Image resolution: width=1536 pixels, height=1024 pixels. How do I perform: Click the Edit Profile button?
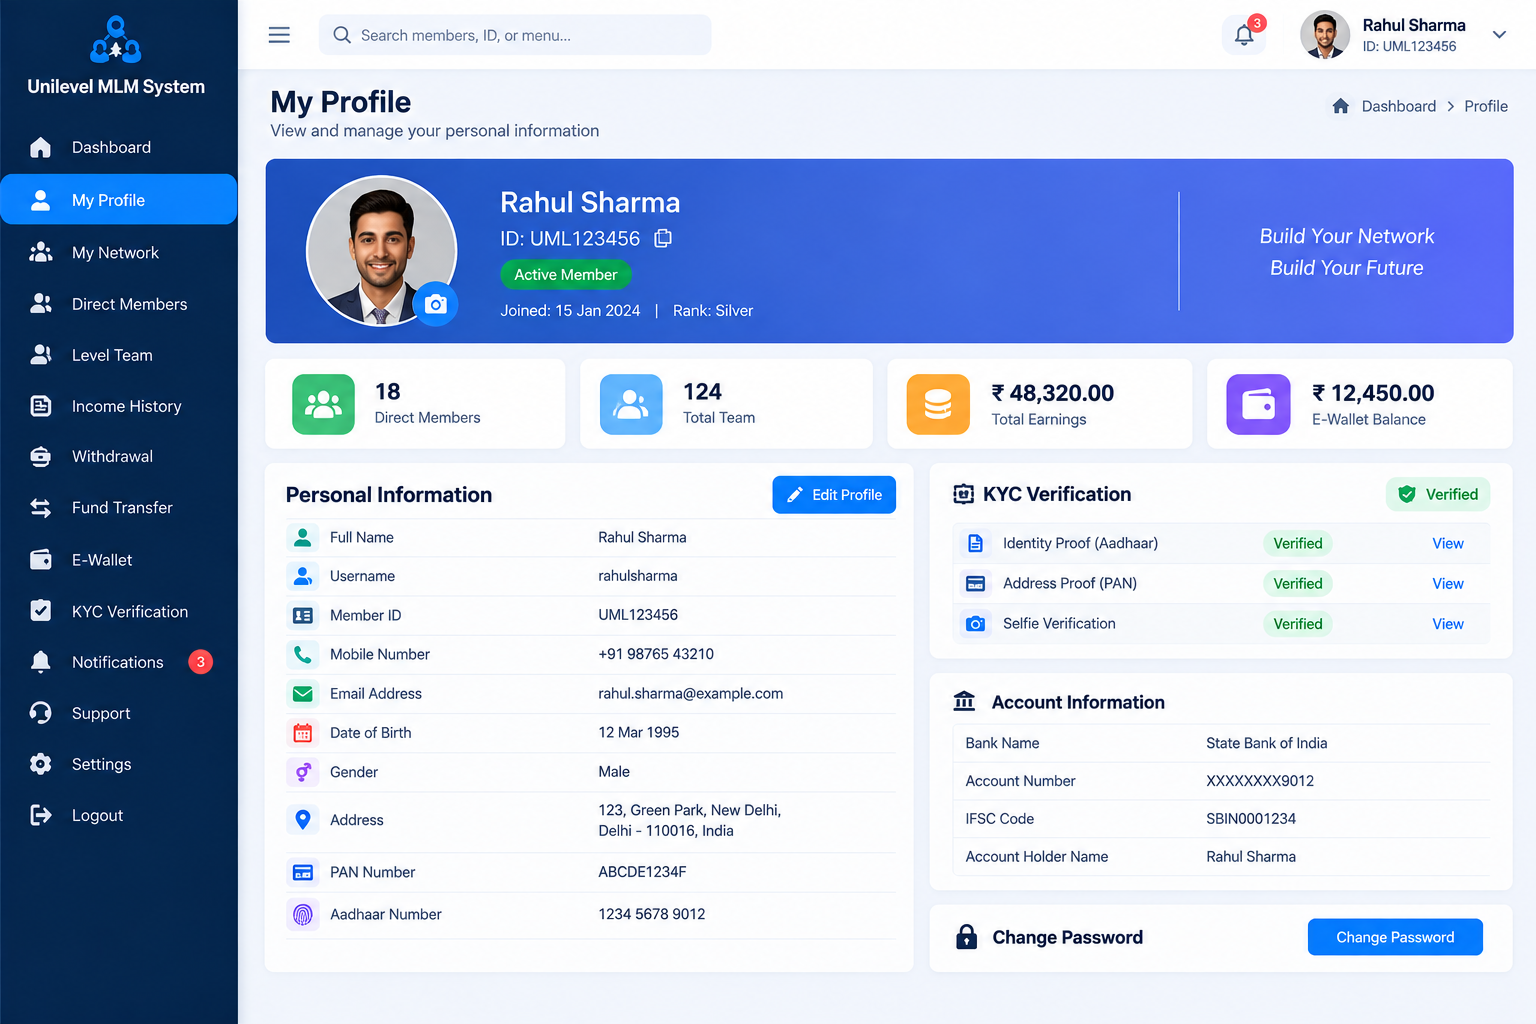834,495
